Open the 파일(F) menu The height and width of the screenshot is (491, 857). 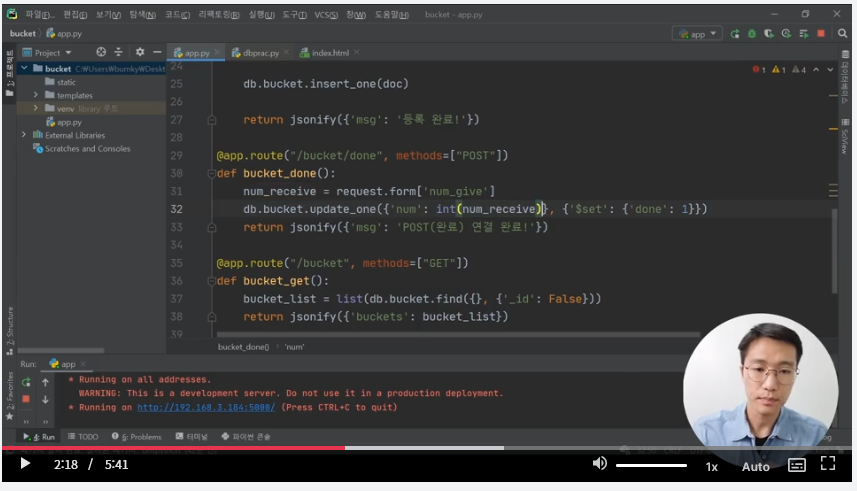point(40,15)
